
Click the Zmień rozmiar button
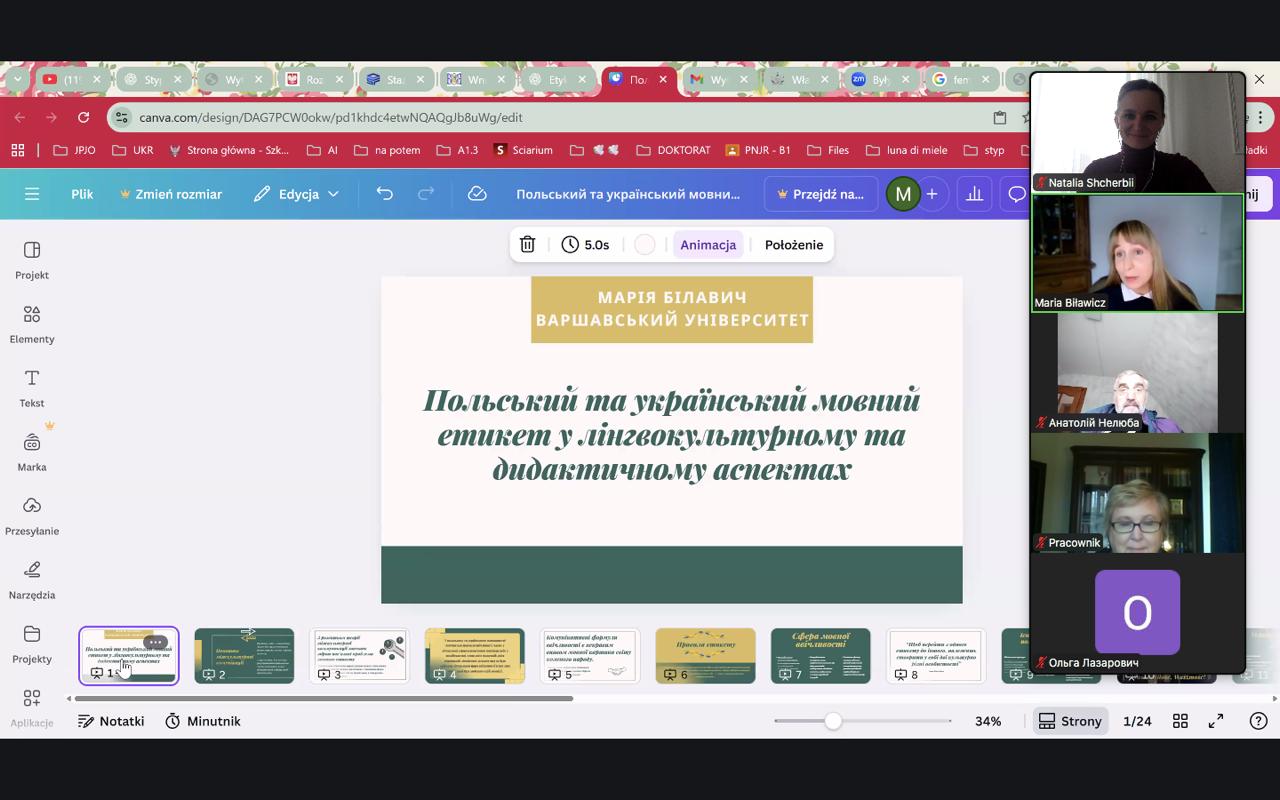(170, 194)
